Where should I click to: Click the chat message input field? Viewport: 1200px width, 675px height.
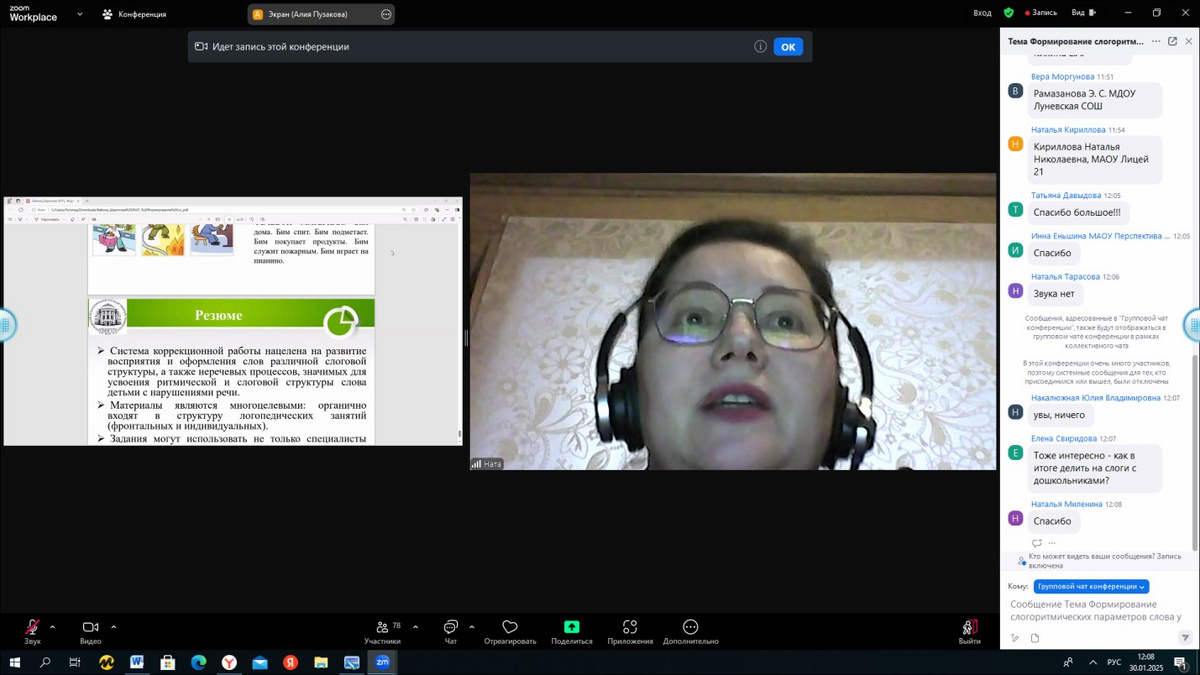coord(1097,611)
